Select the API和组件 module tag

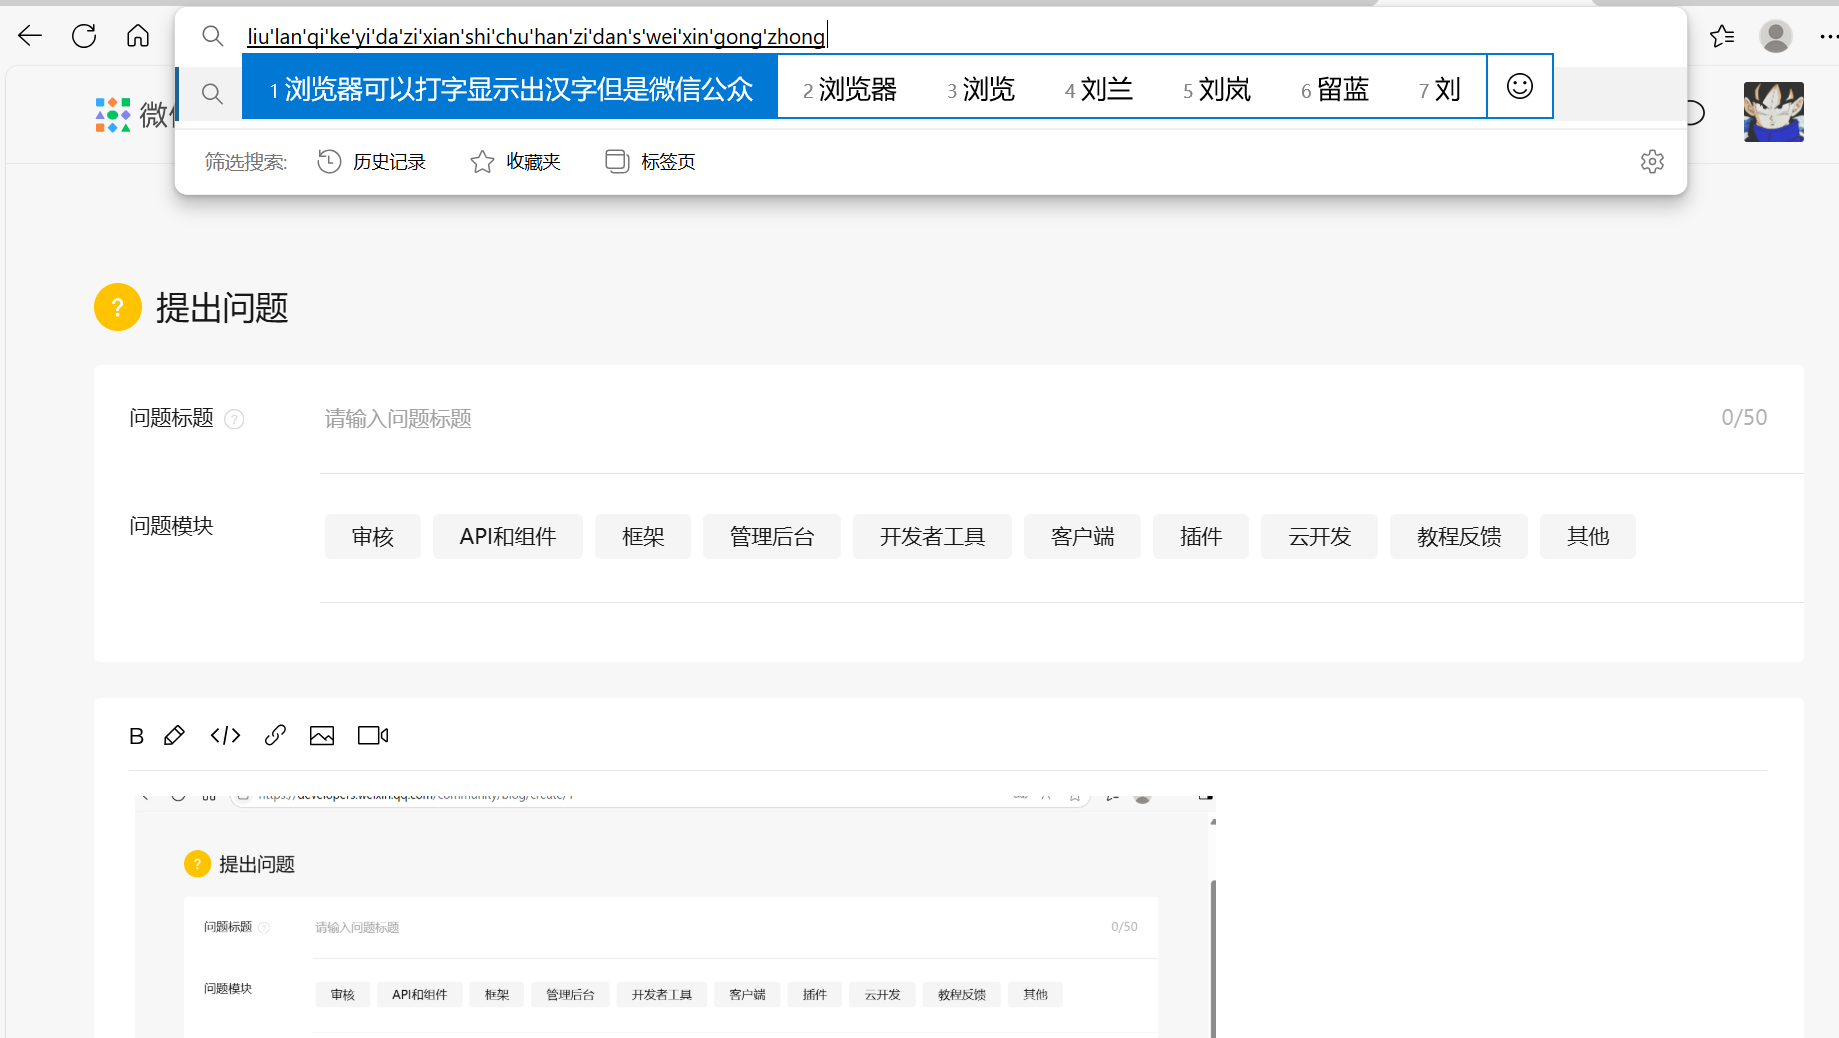click(508, 537)
